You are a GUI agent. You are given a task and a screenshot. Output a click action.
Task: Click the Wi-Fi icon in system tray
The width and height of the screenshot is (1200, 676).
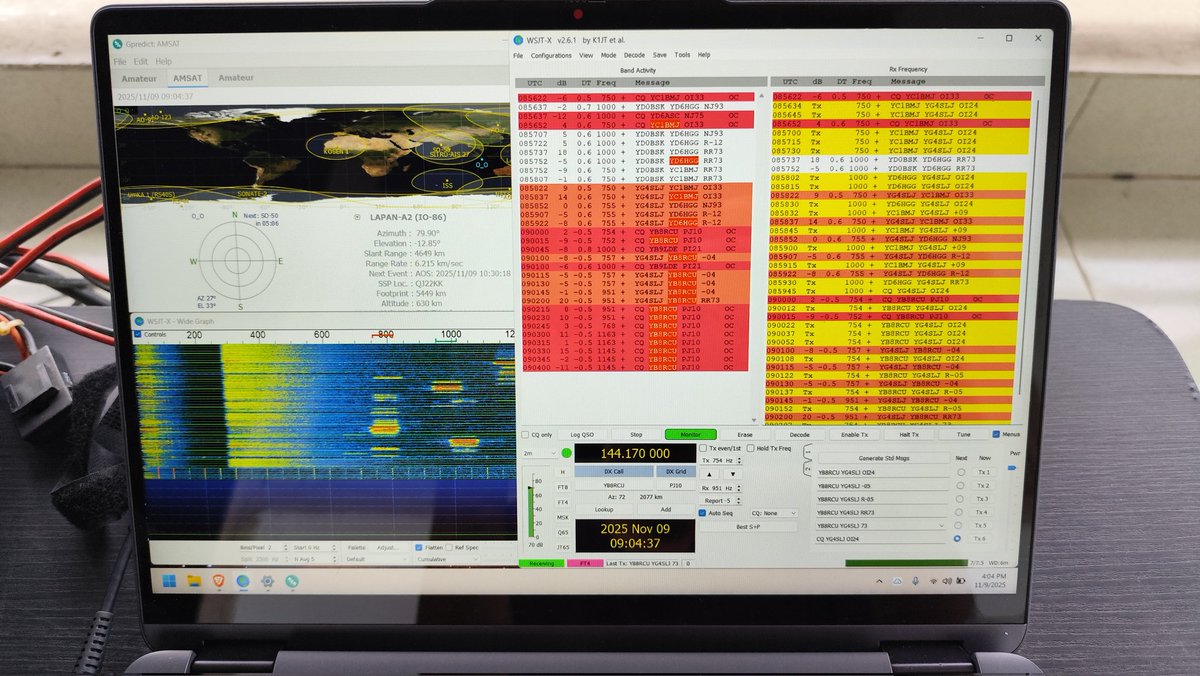(x=933, y=581)
